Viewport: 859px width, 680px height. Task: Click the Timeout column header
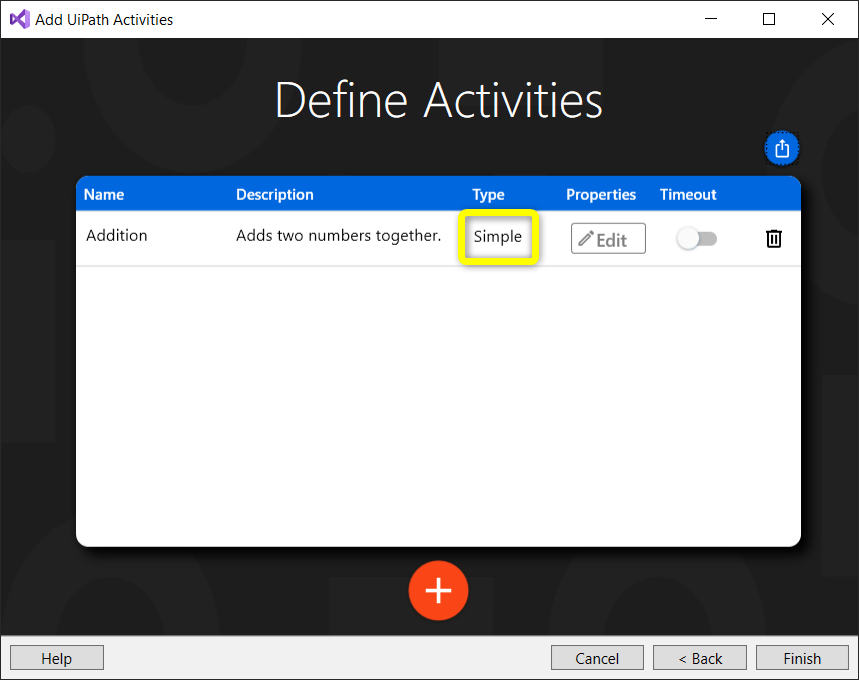(x=688, y=194)
